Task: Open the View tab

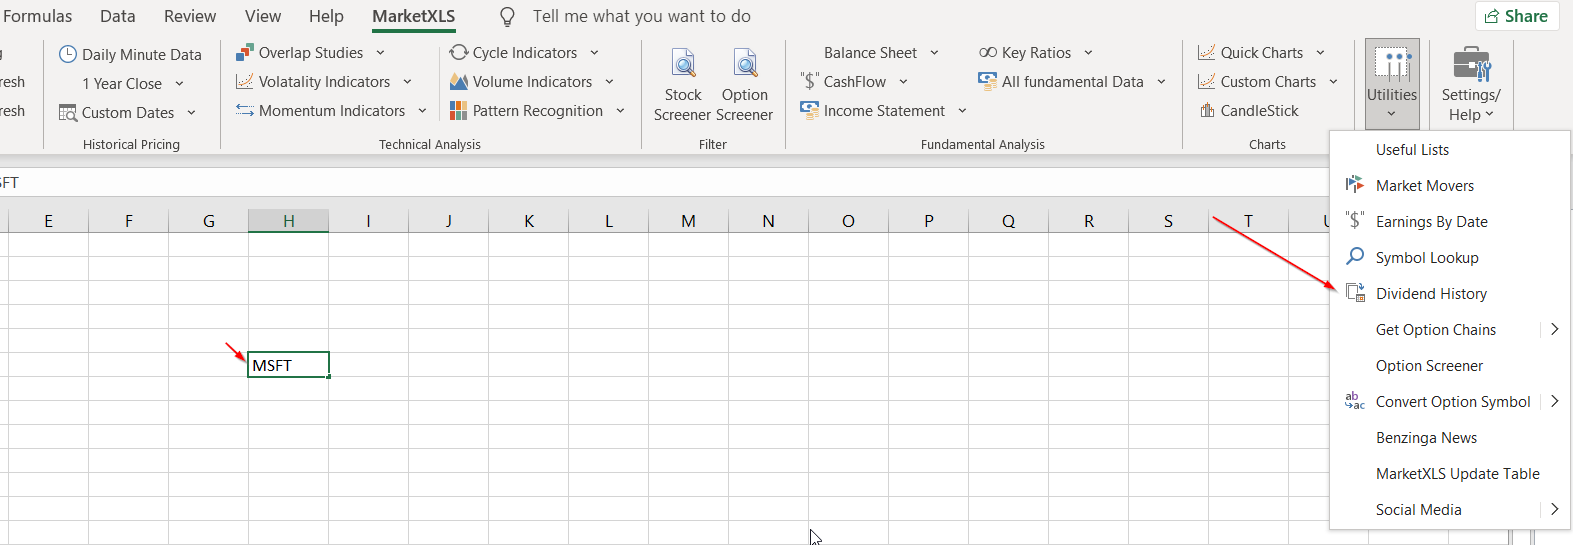Action: point(263,16)
